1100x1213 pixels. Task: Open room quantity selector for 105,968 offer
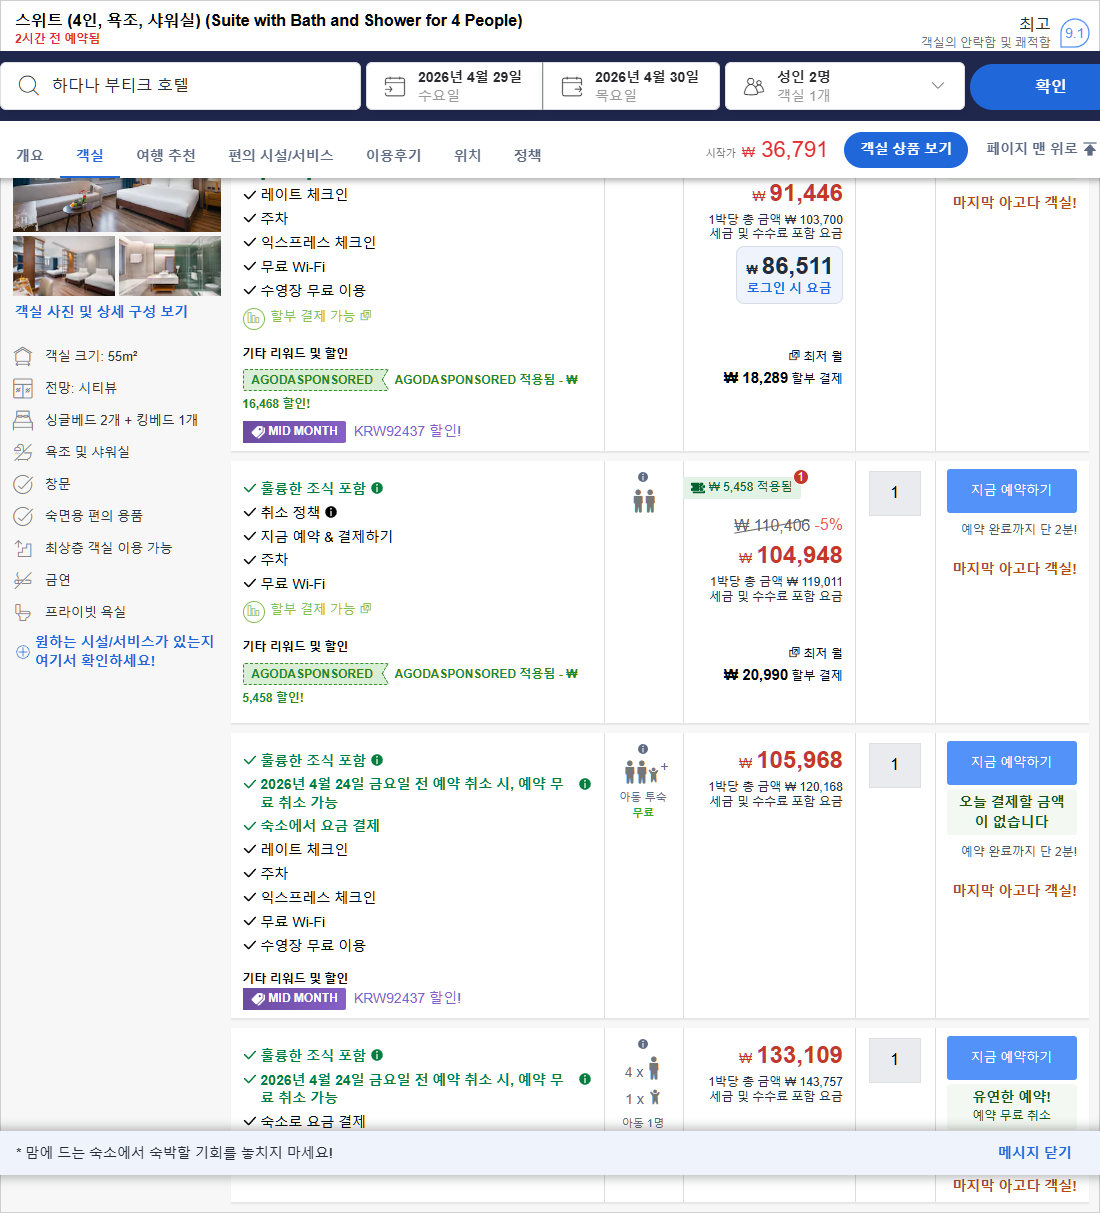(895, 765)
